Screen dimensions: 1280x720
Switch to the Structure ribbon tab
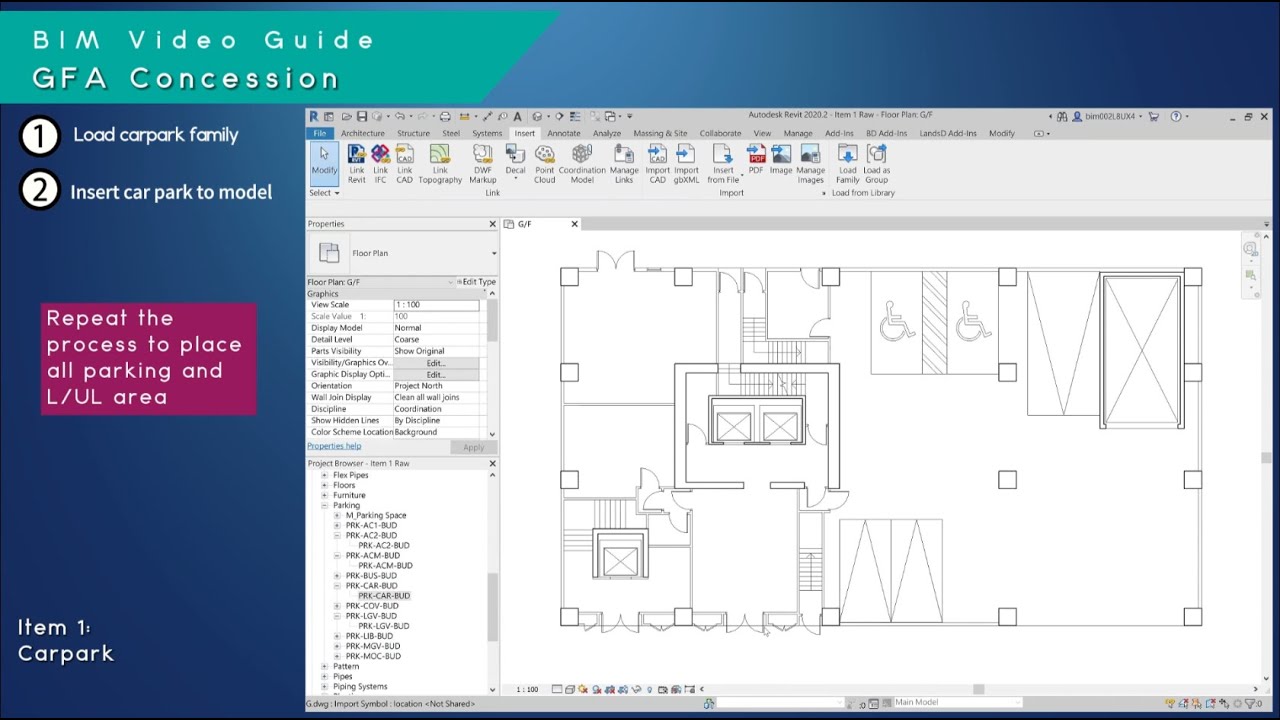click(x=413, y=133)
